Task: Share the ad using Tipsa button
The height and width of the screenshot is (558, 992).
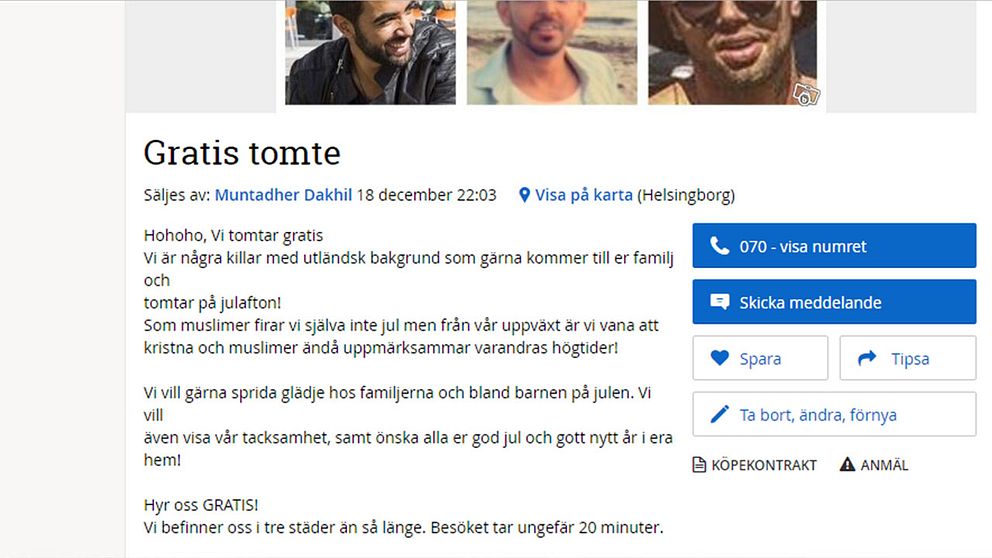Action: [x=908, y=358]
